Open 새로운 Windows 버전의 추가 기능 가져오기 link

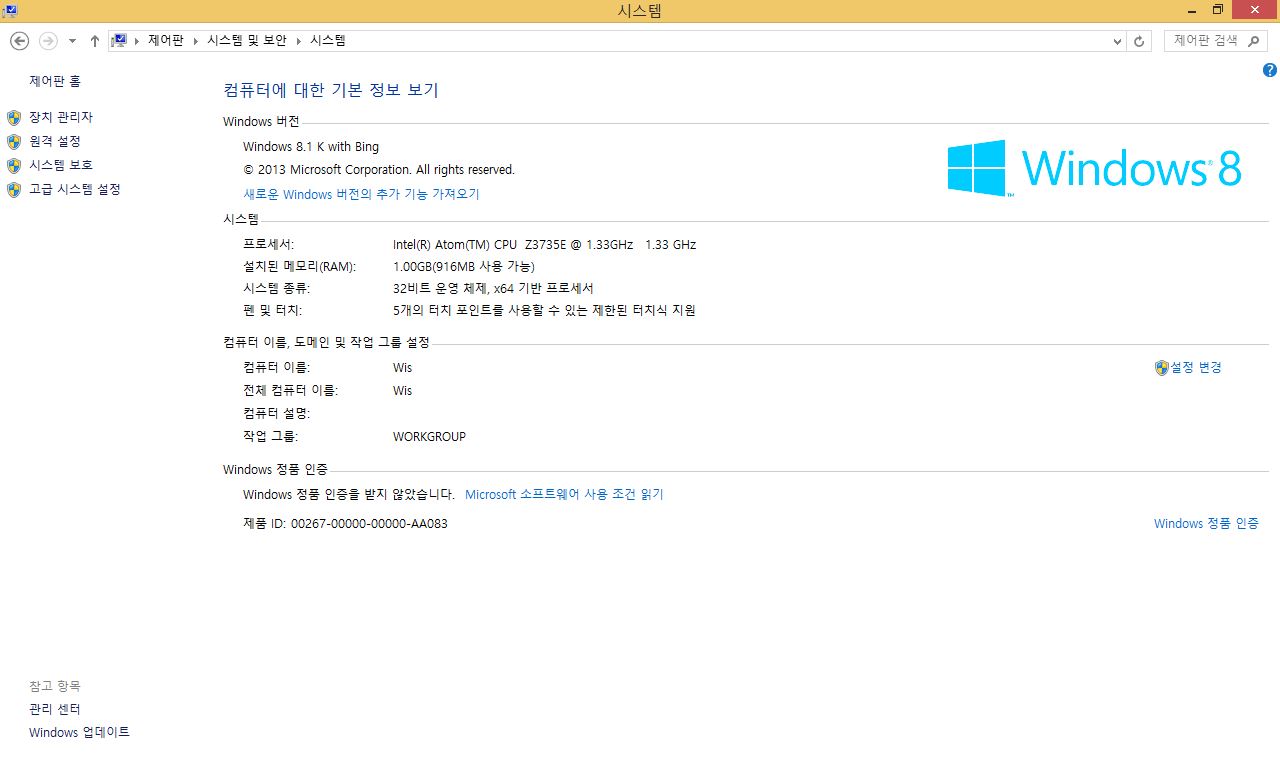click(362, 194)
